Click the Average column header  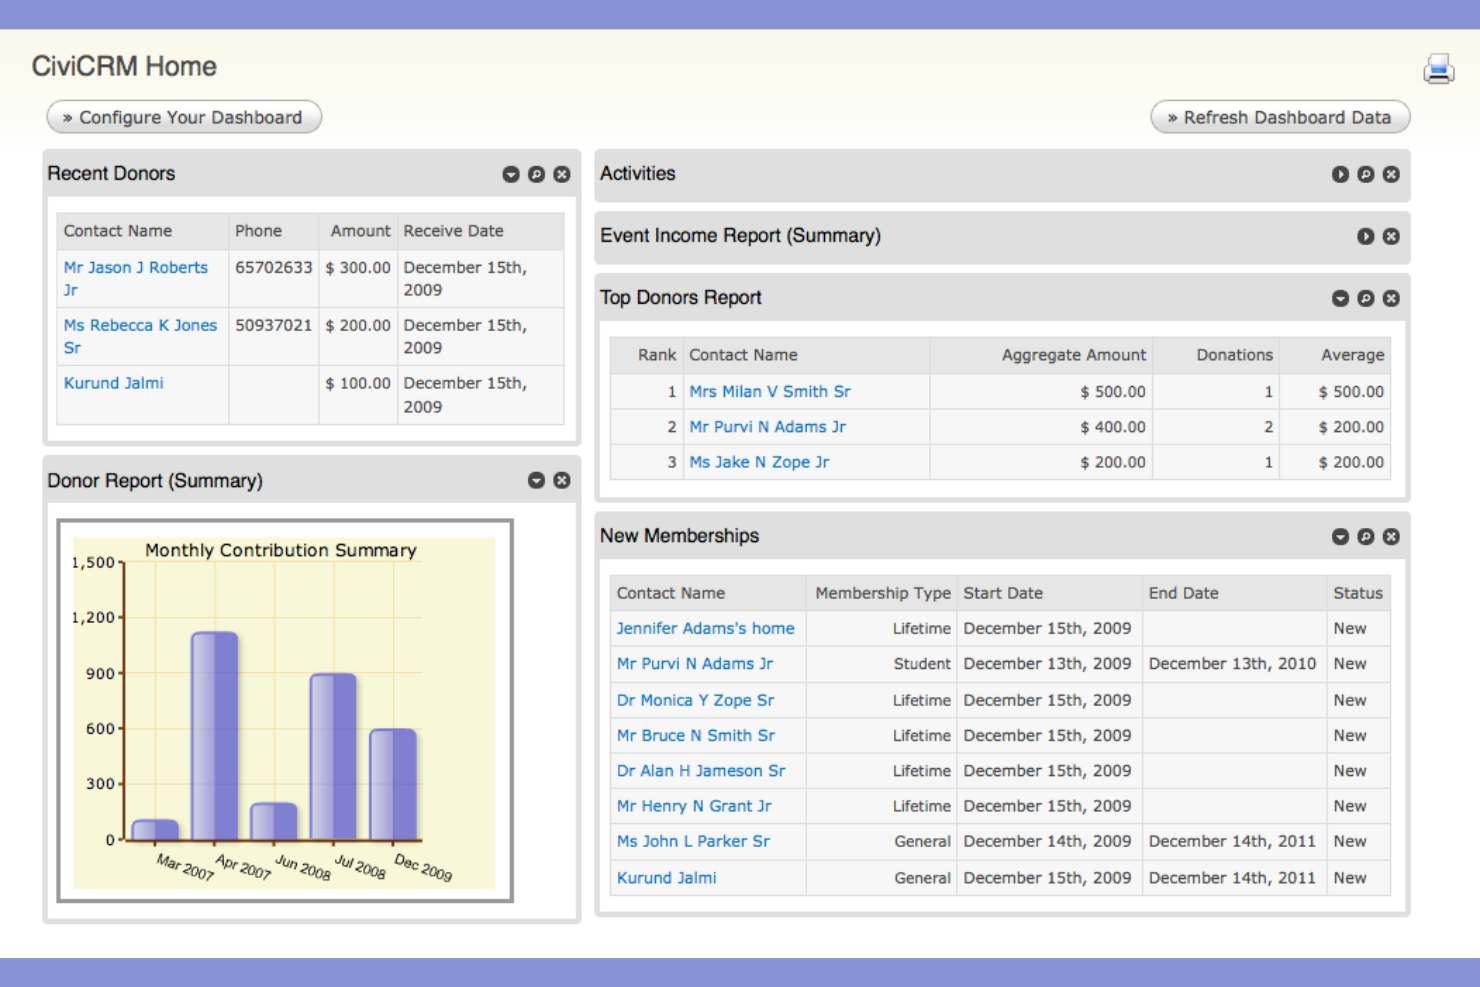click(x=1353, y=355)
